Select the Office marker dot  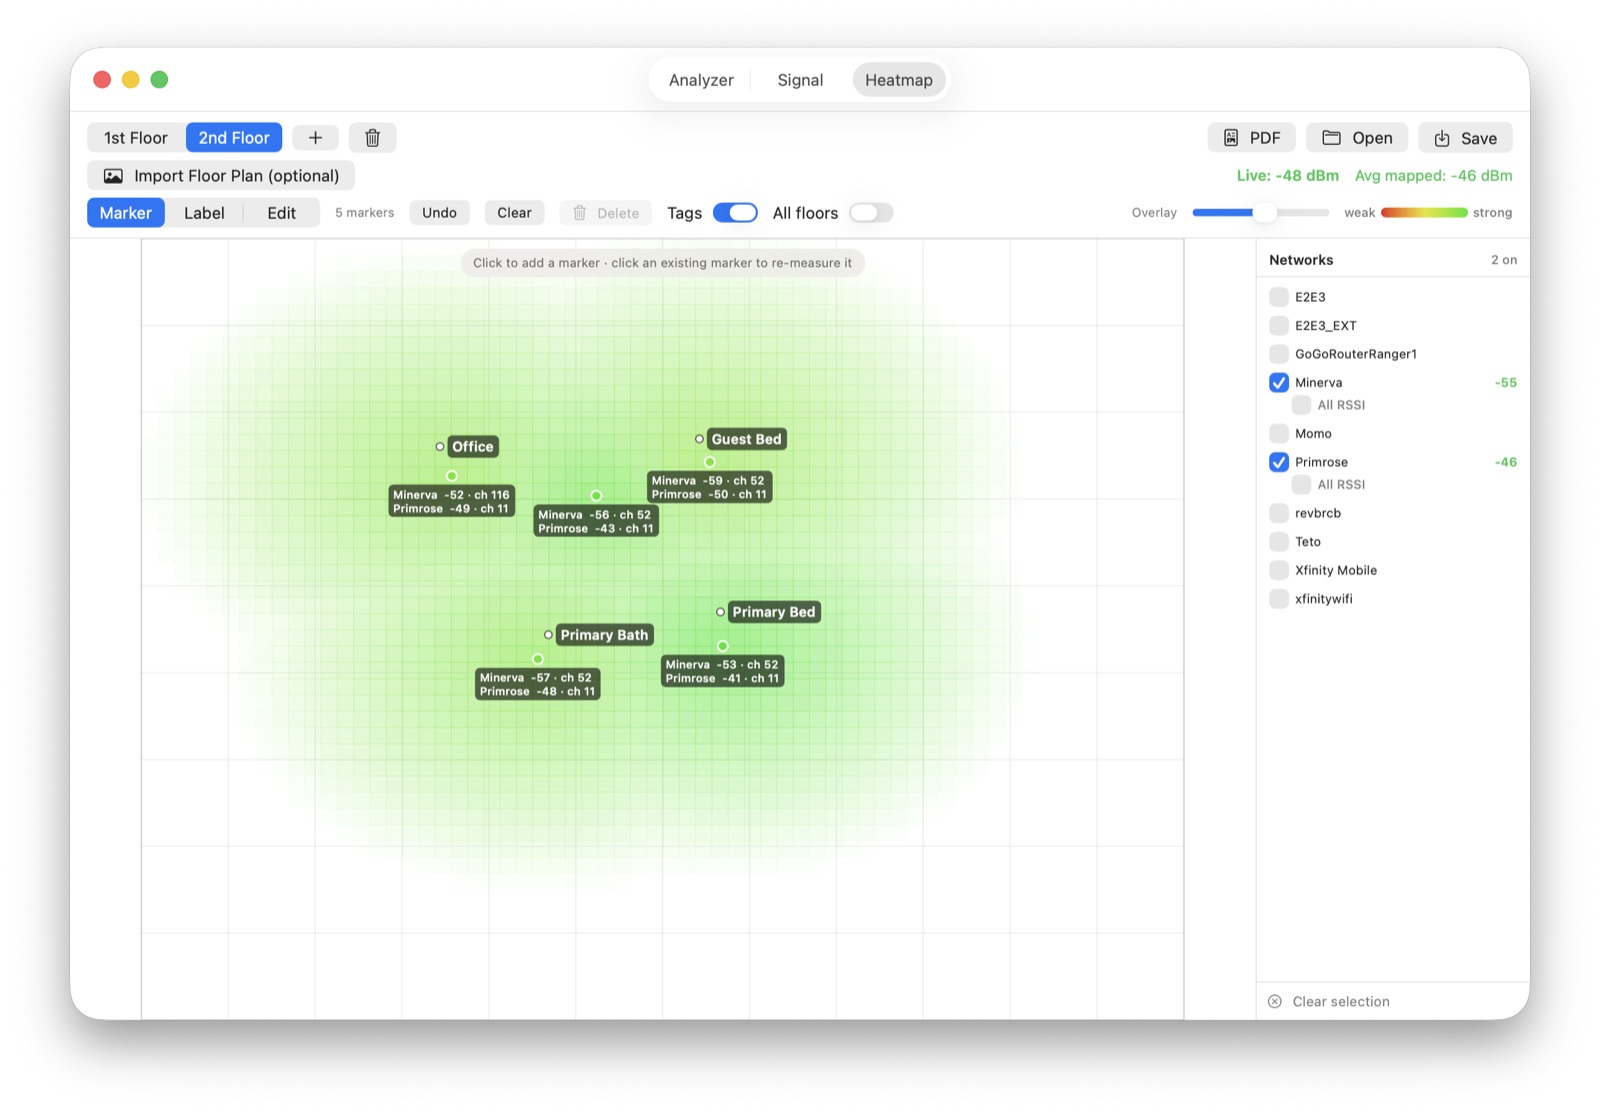tap(452, 476)
